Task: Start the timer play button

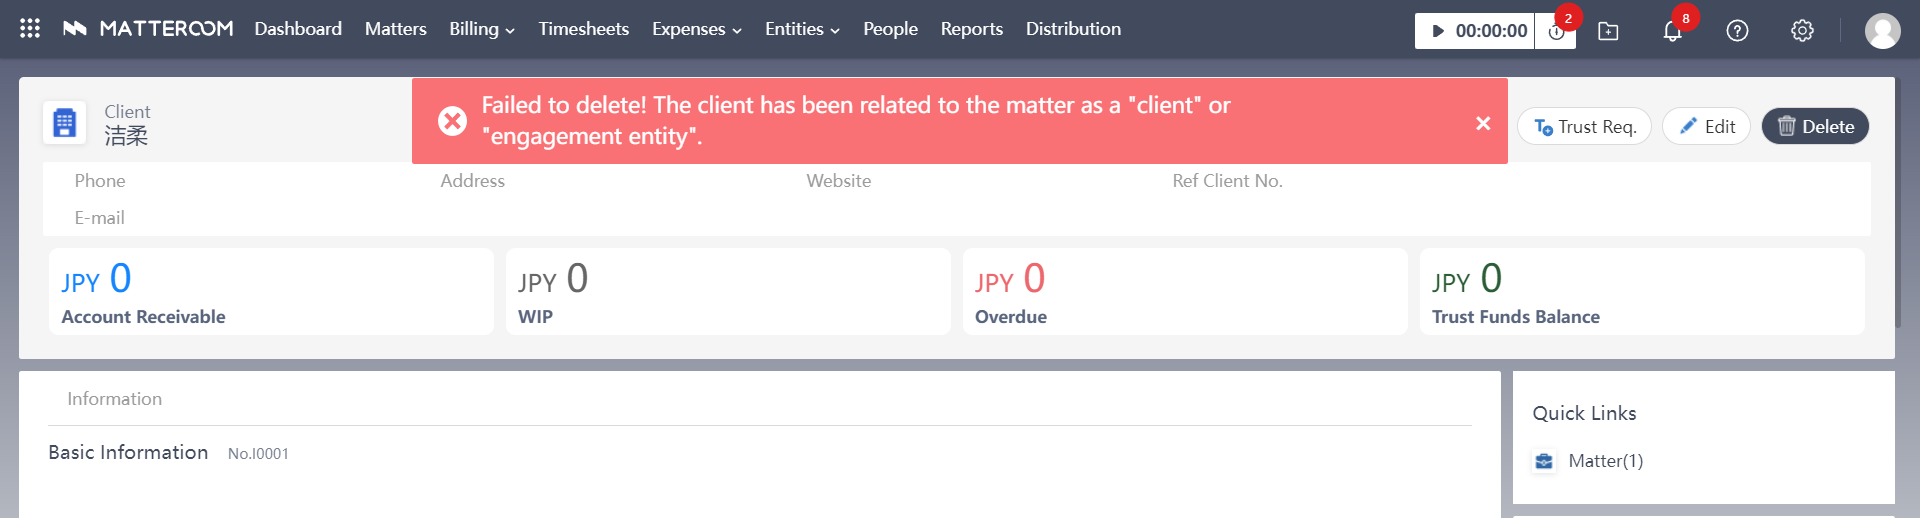Action: click(x=1438, y=31)
